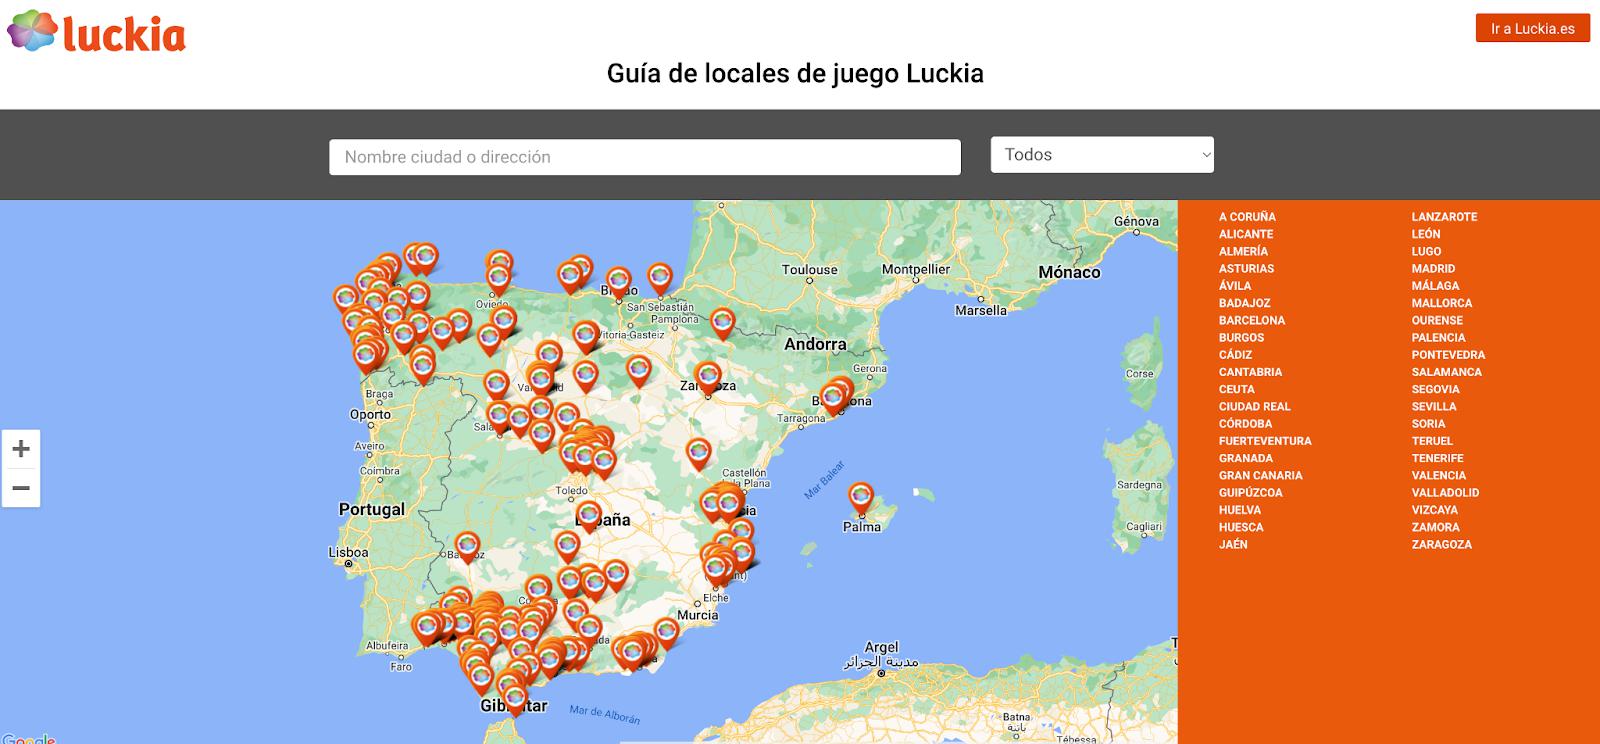
Task: Open the SALAMANCA province link
Action: [x=1446, y=372]
